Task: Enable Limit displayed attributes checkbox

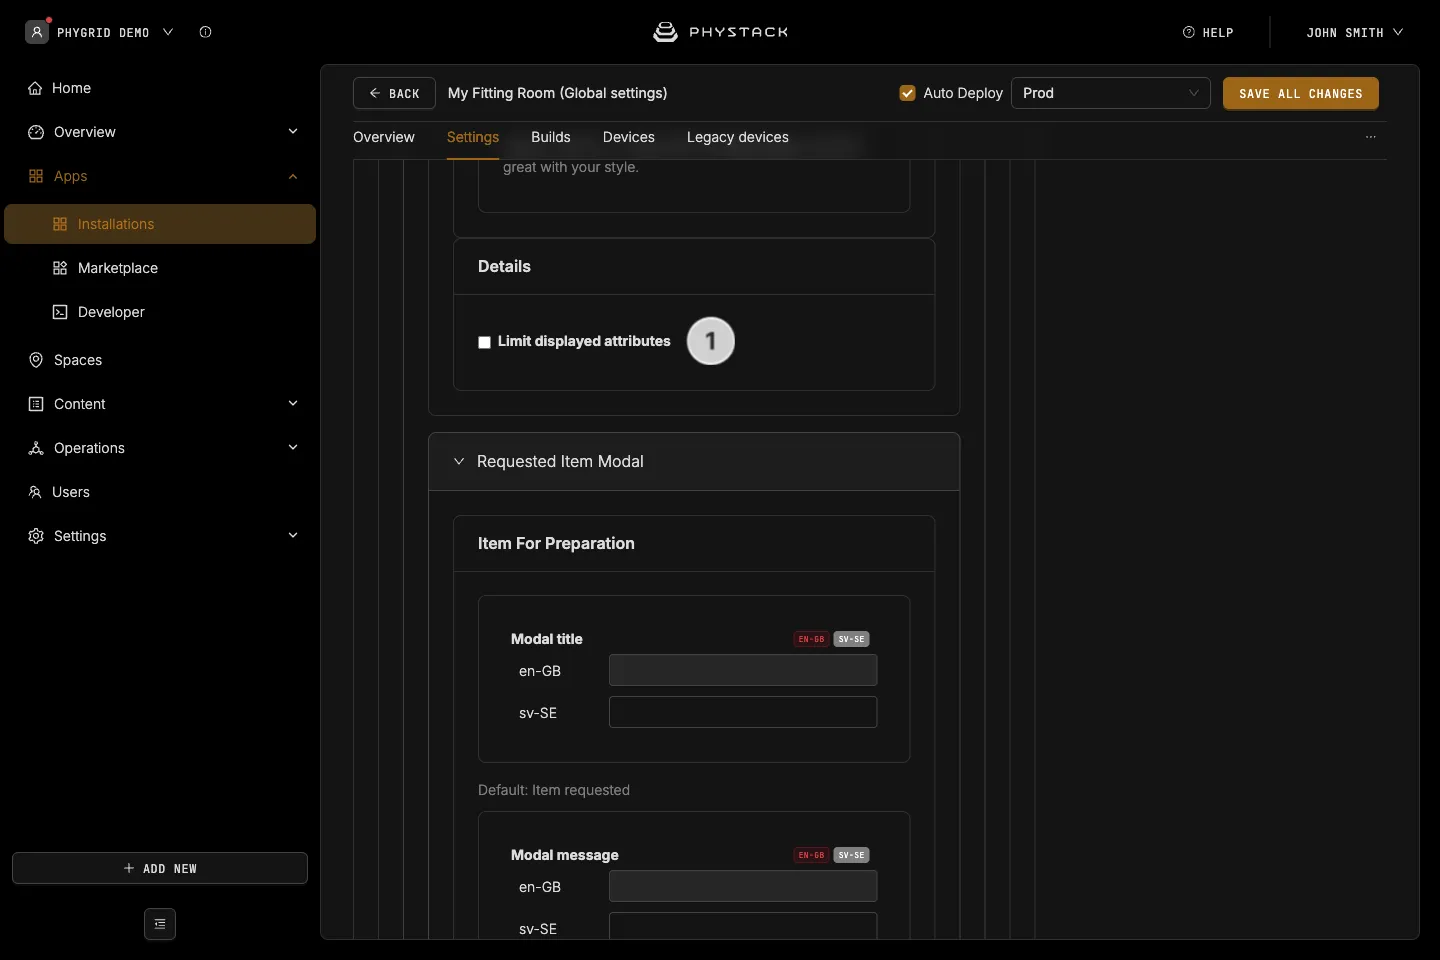Action: (x=485, y=342)
